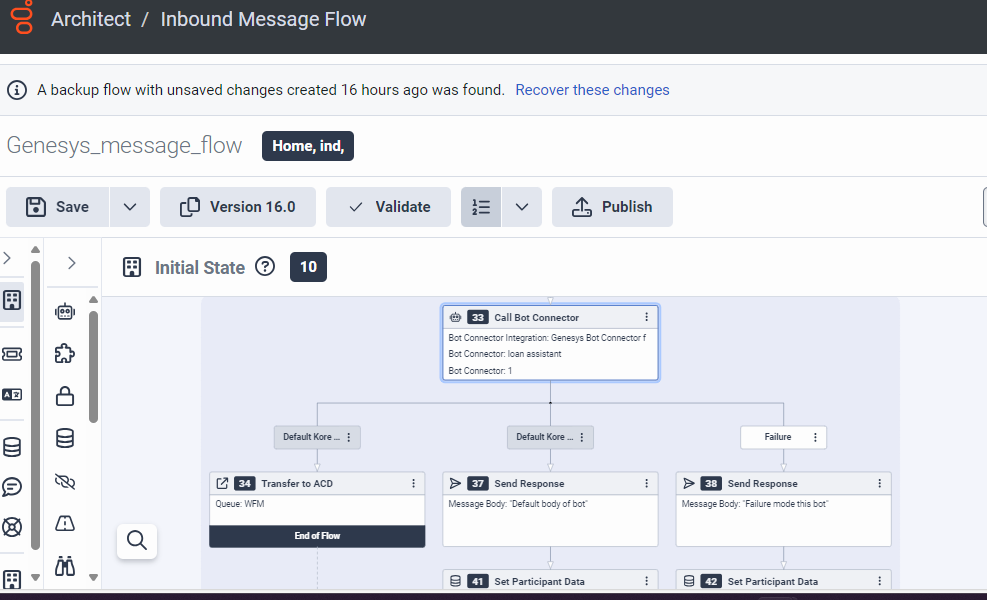Select Send Response action 37
The height and width of the screenshot is (600, 987).
point(551,509)
